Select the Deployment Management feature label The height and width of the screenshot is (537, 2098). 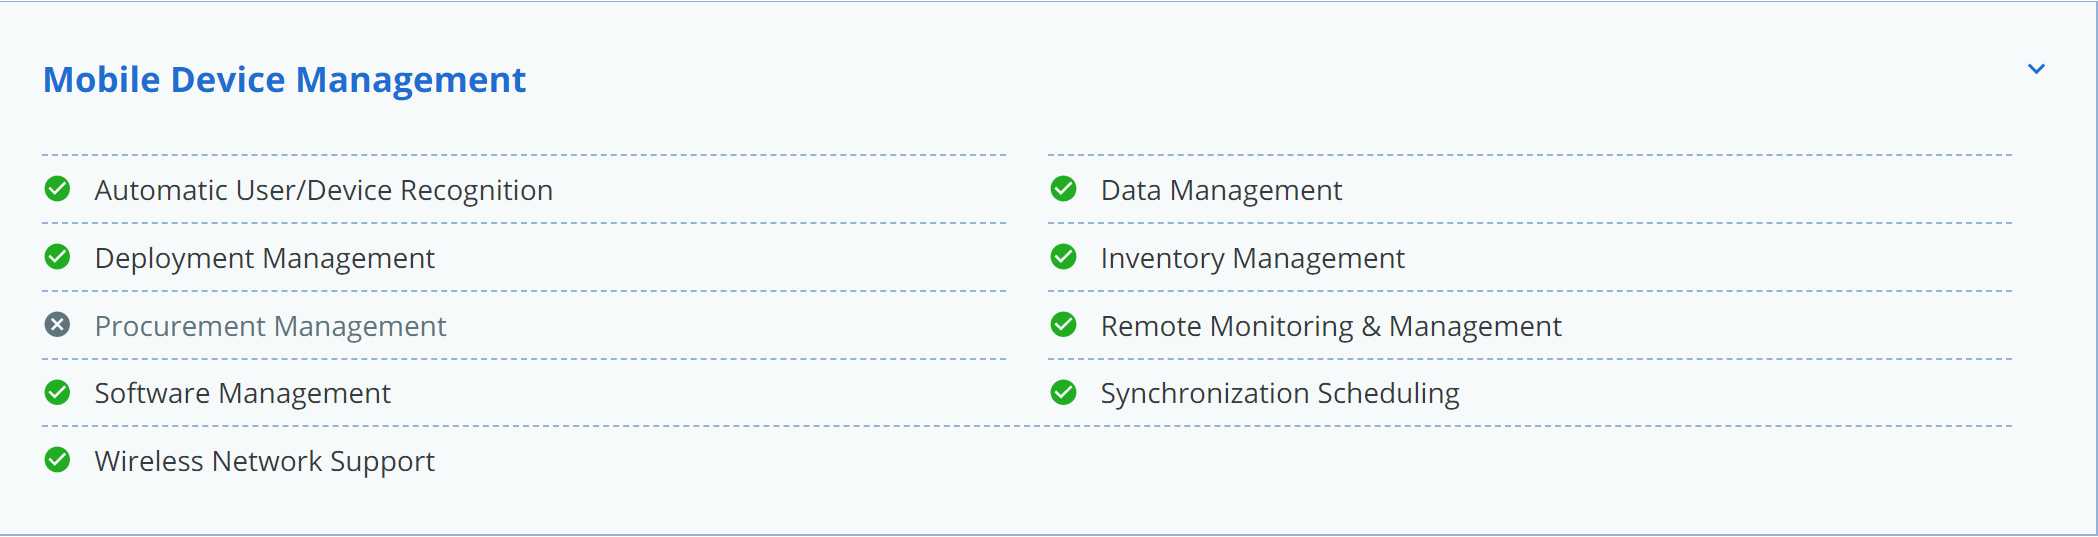coord(265,258)
